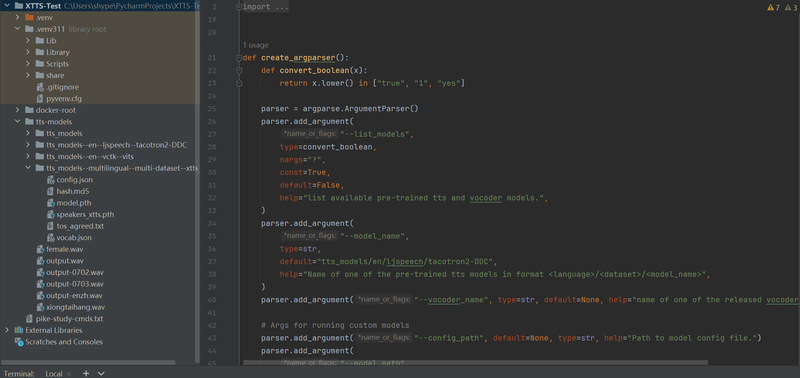The width and height of the screenshot is (800, 378).
Task: Click the output-0703.wav file icon
Action: pos(40,284)
